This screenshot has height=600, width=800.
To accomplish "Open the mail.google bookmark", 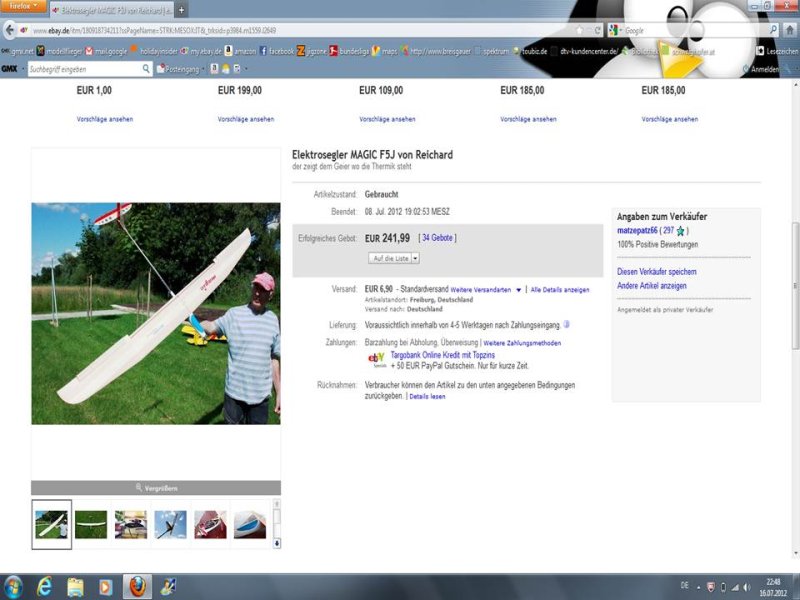I will pyautogui.click(x=107, y=51).
